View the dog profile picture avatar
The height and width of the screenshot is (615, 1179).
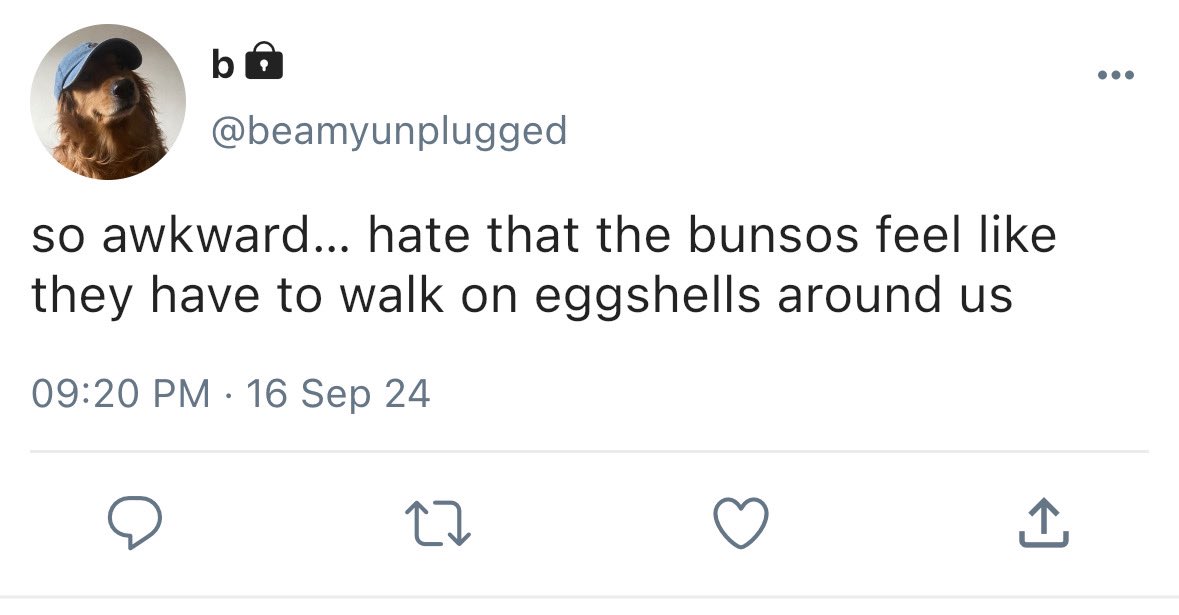108,101
